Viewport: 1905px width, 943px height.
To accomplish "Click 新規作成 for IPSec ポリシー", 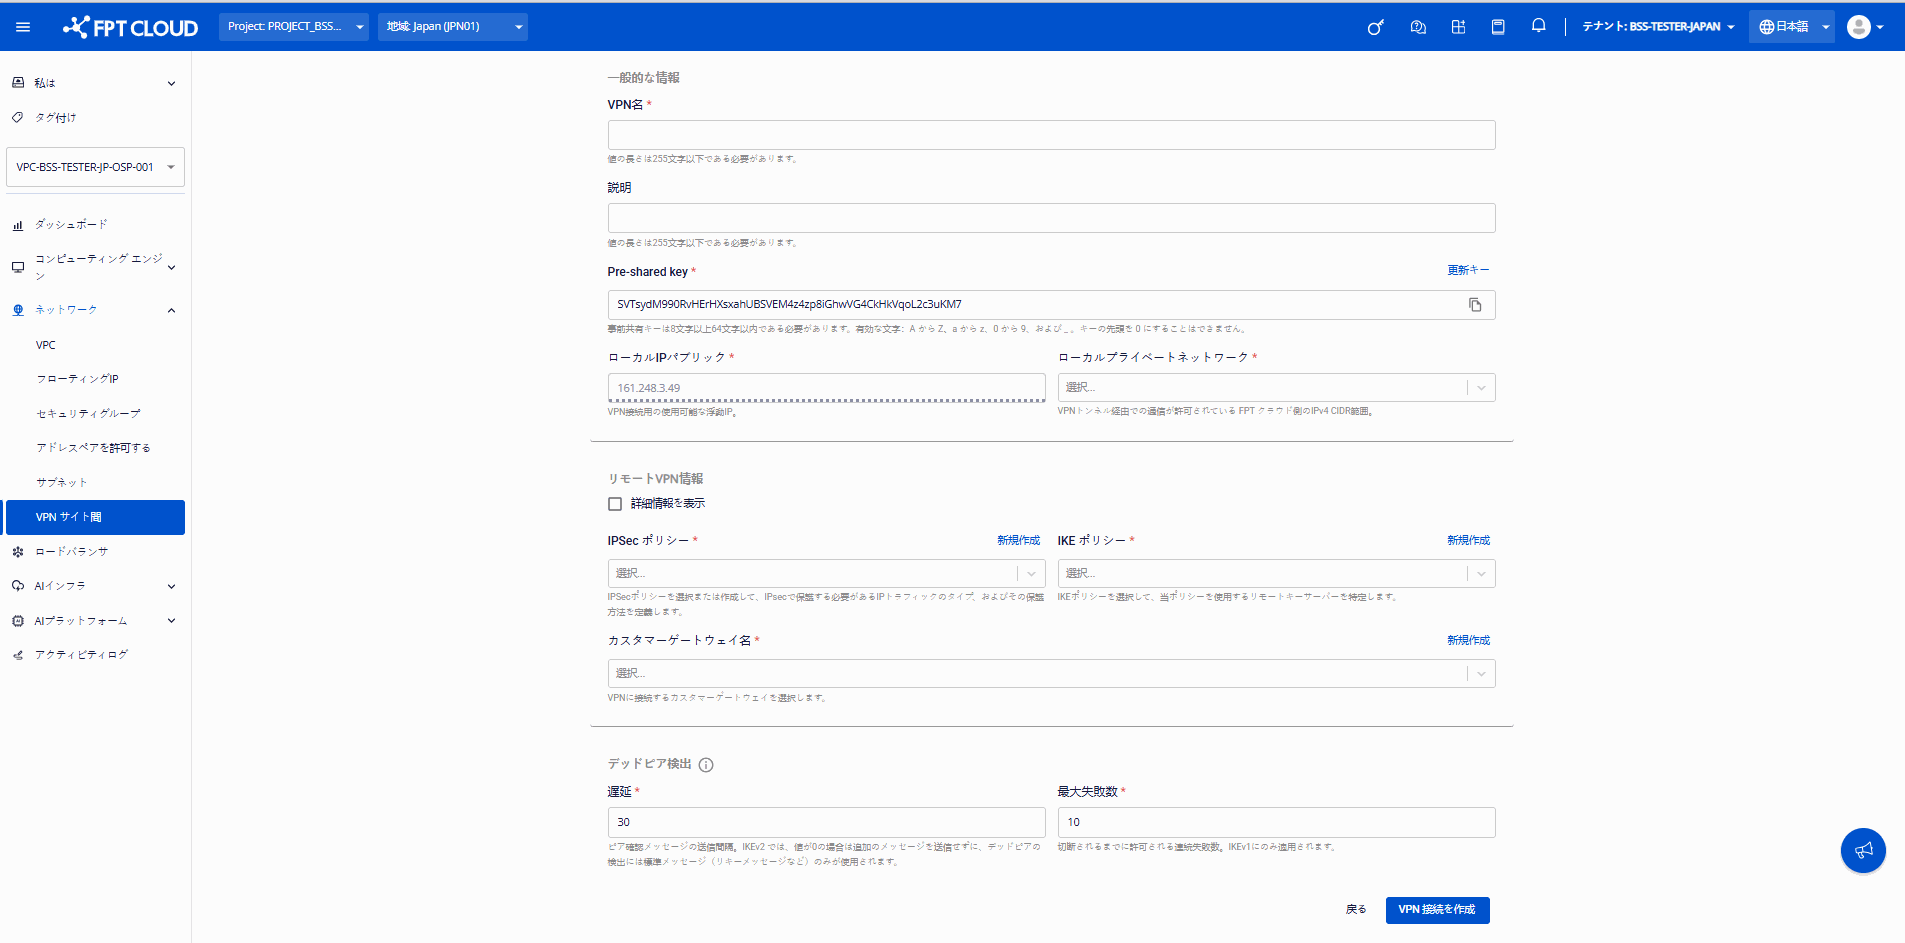I will (1018, 540).
